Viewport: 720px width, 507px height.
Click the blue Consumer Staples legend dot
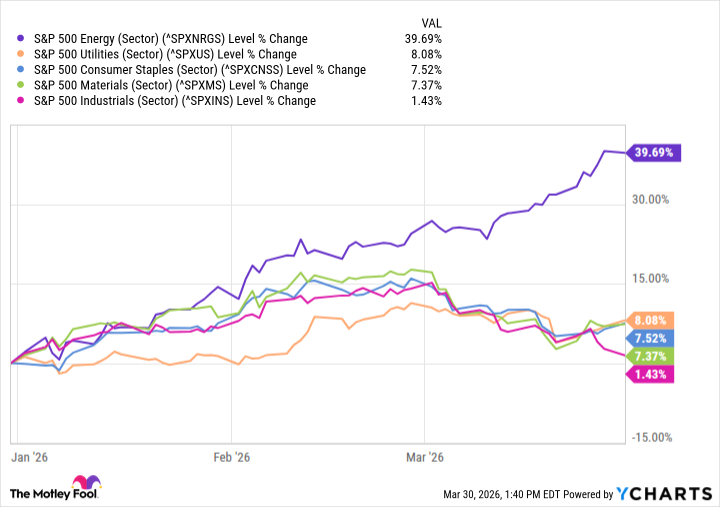(x=22, y=70)
